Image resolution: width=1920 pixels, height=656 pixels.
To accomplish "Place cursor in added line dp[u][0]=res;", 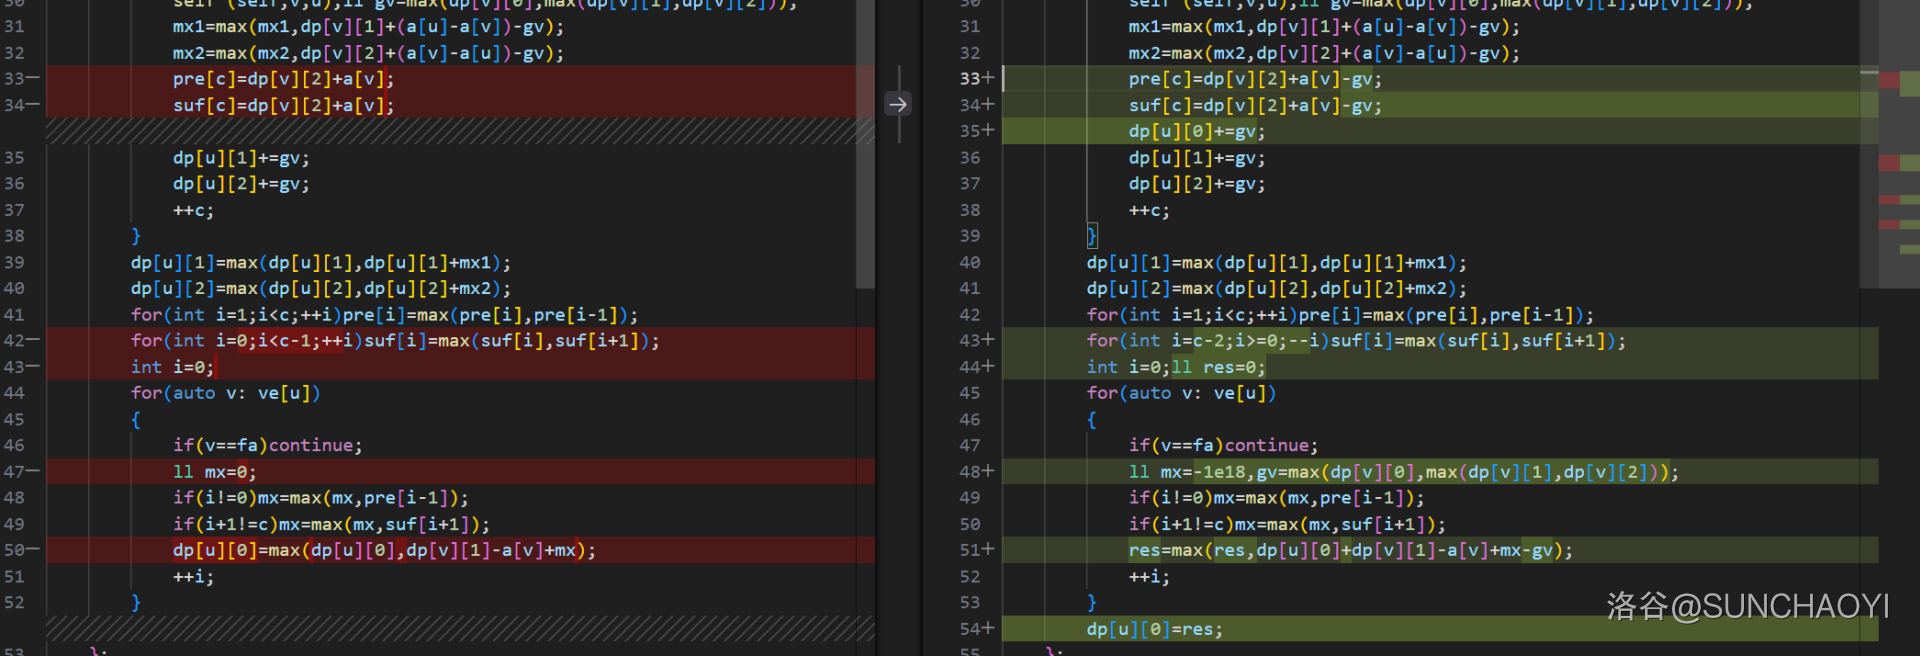I will click(x=1154, y=629).
